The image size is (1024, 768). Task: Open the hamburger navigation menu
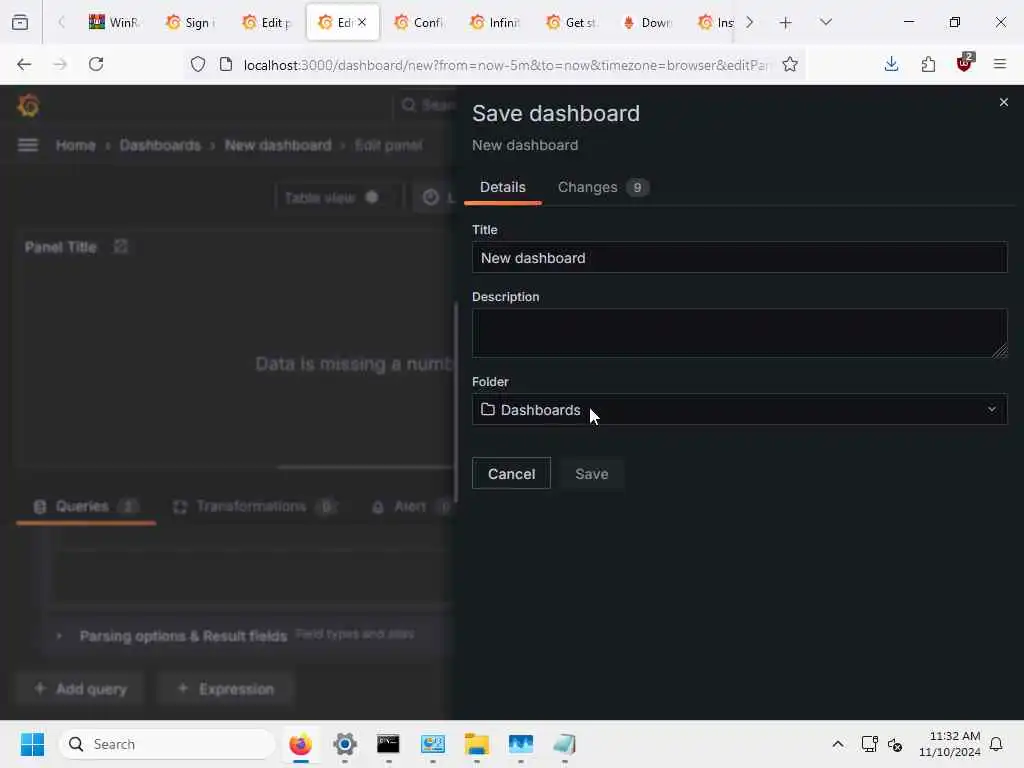[27, 145]
